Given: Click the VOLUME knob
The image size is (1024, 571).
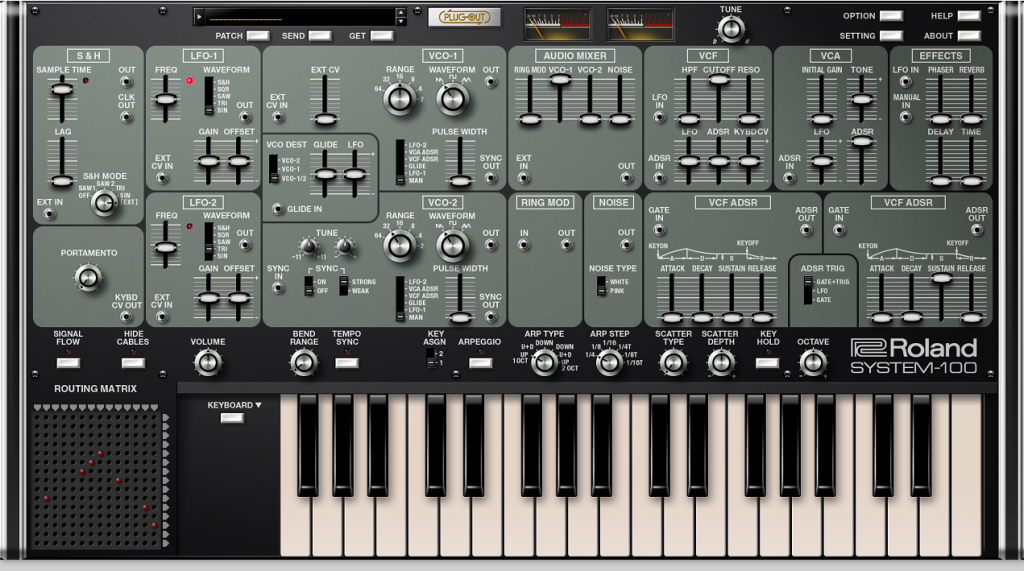Looking at the screenshot, I should pos(208,363).
